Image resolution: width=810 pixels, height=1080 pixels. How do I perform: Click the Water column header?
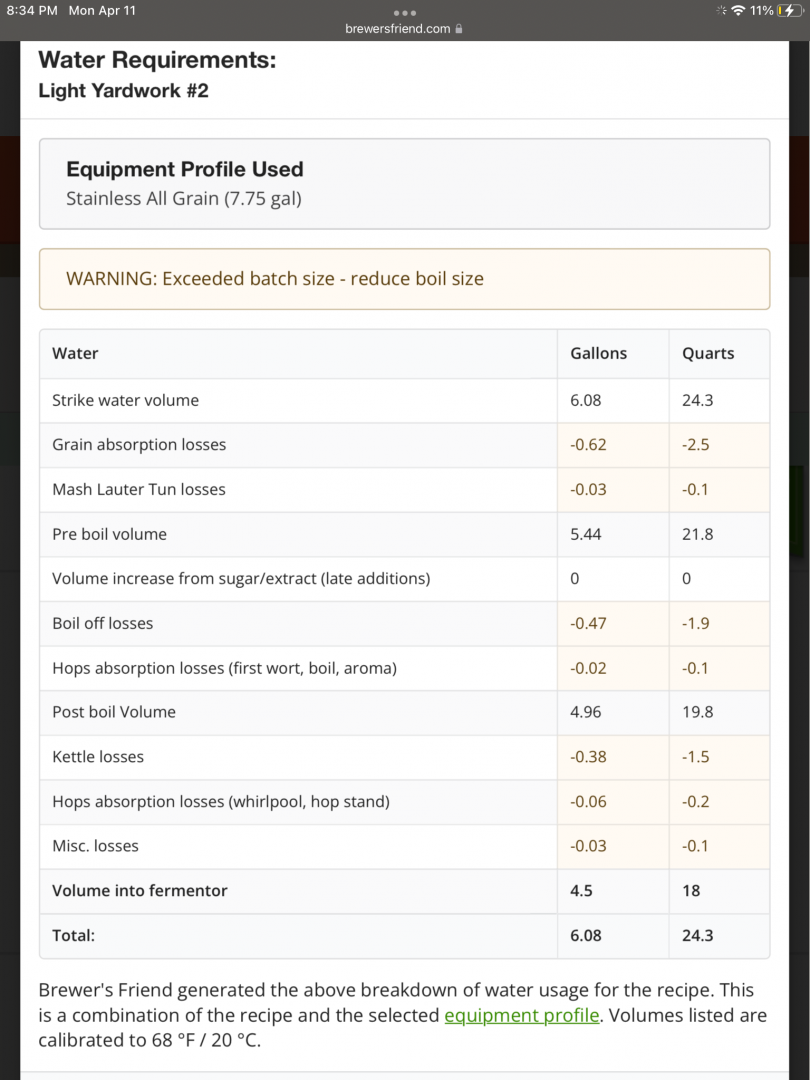point(75,353)
